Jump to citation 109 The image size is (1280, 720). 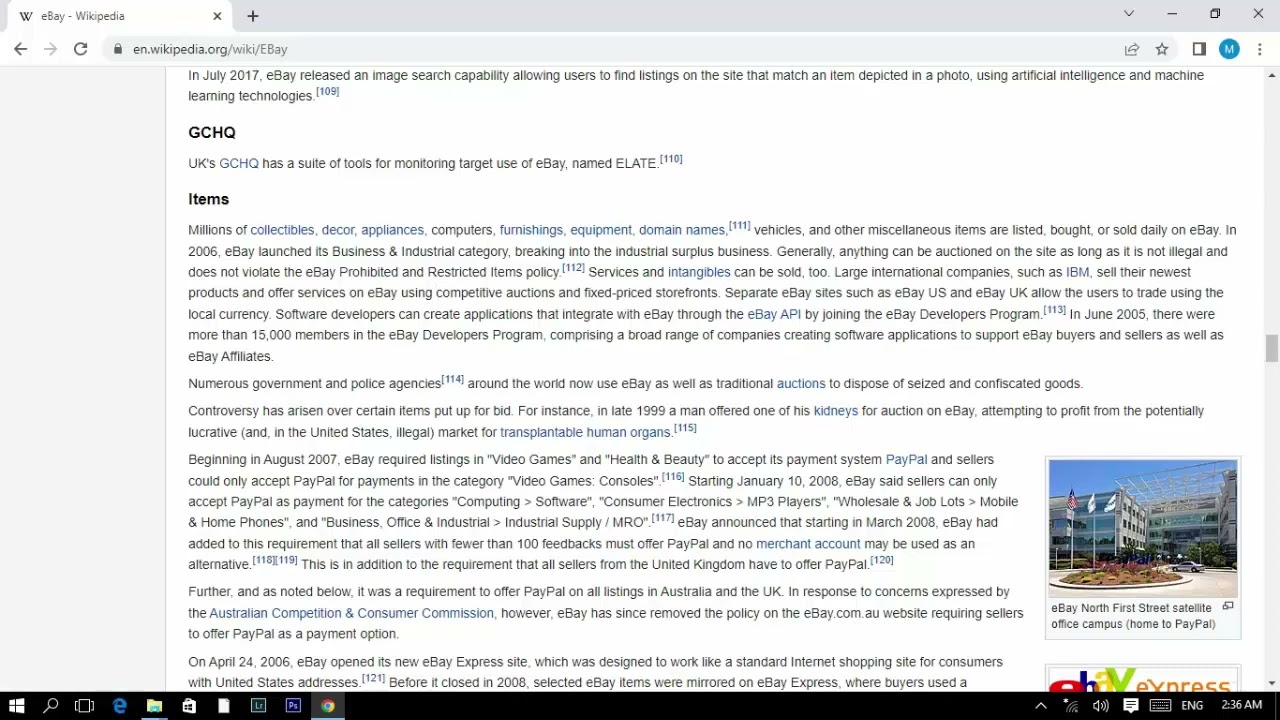(328, 91)
